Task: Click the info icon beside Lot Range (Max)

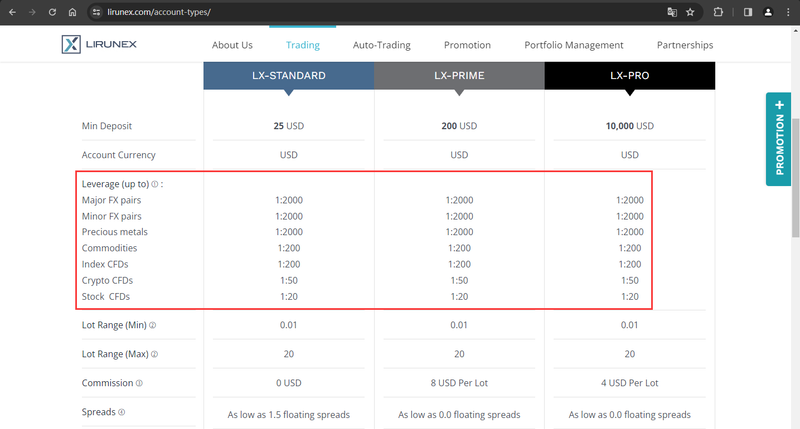Action: tap(154, 354)
